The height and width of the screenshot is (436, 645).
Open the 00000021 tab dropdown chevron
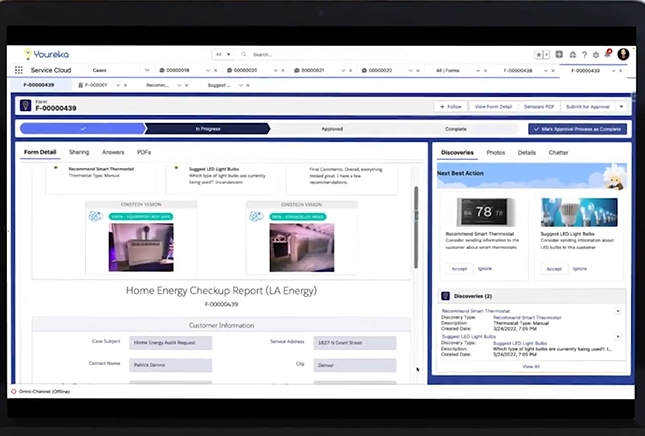pyautogui.click(x=343, y=70)
